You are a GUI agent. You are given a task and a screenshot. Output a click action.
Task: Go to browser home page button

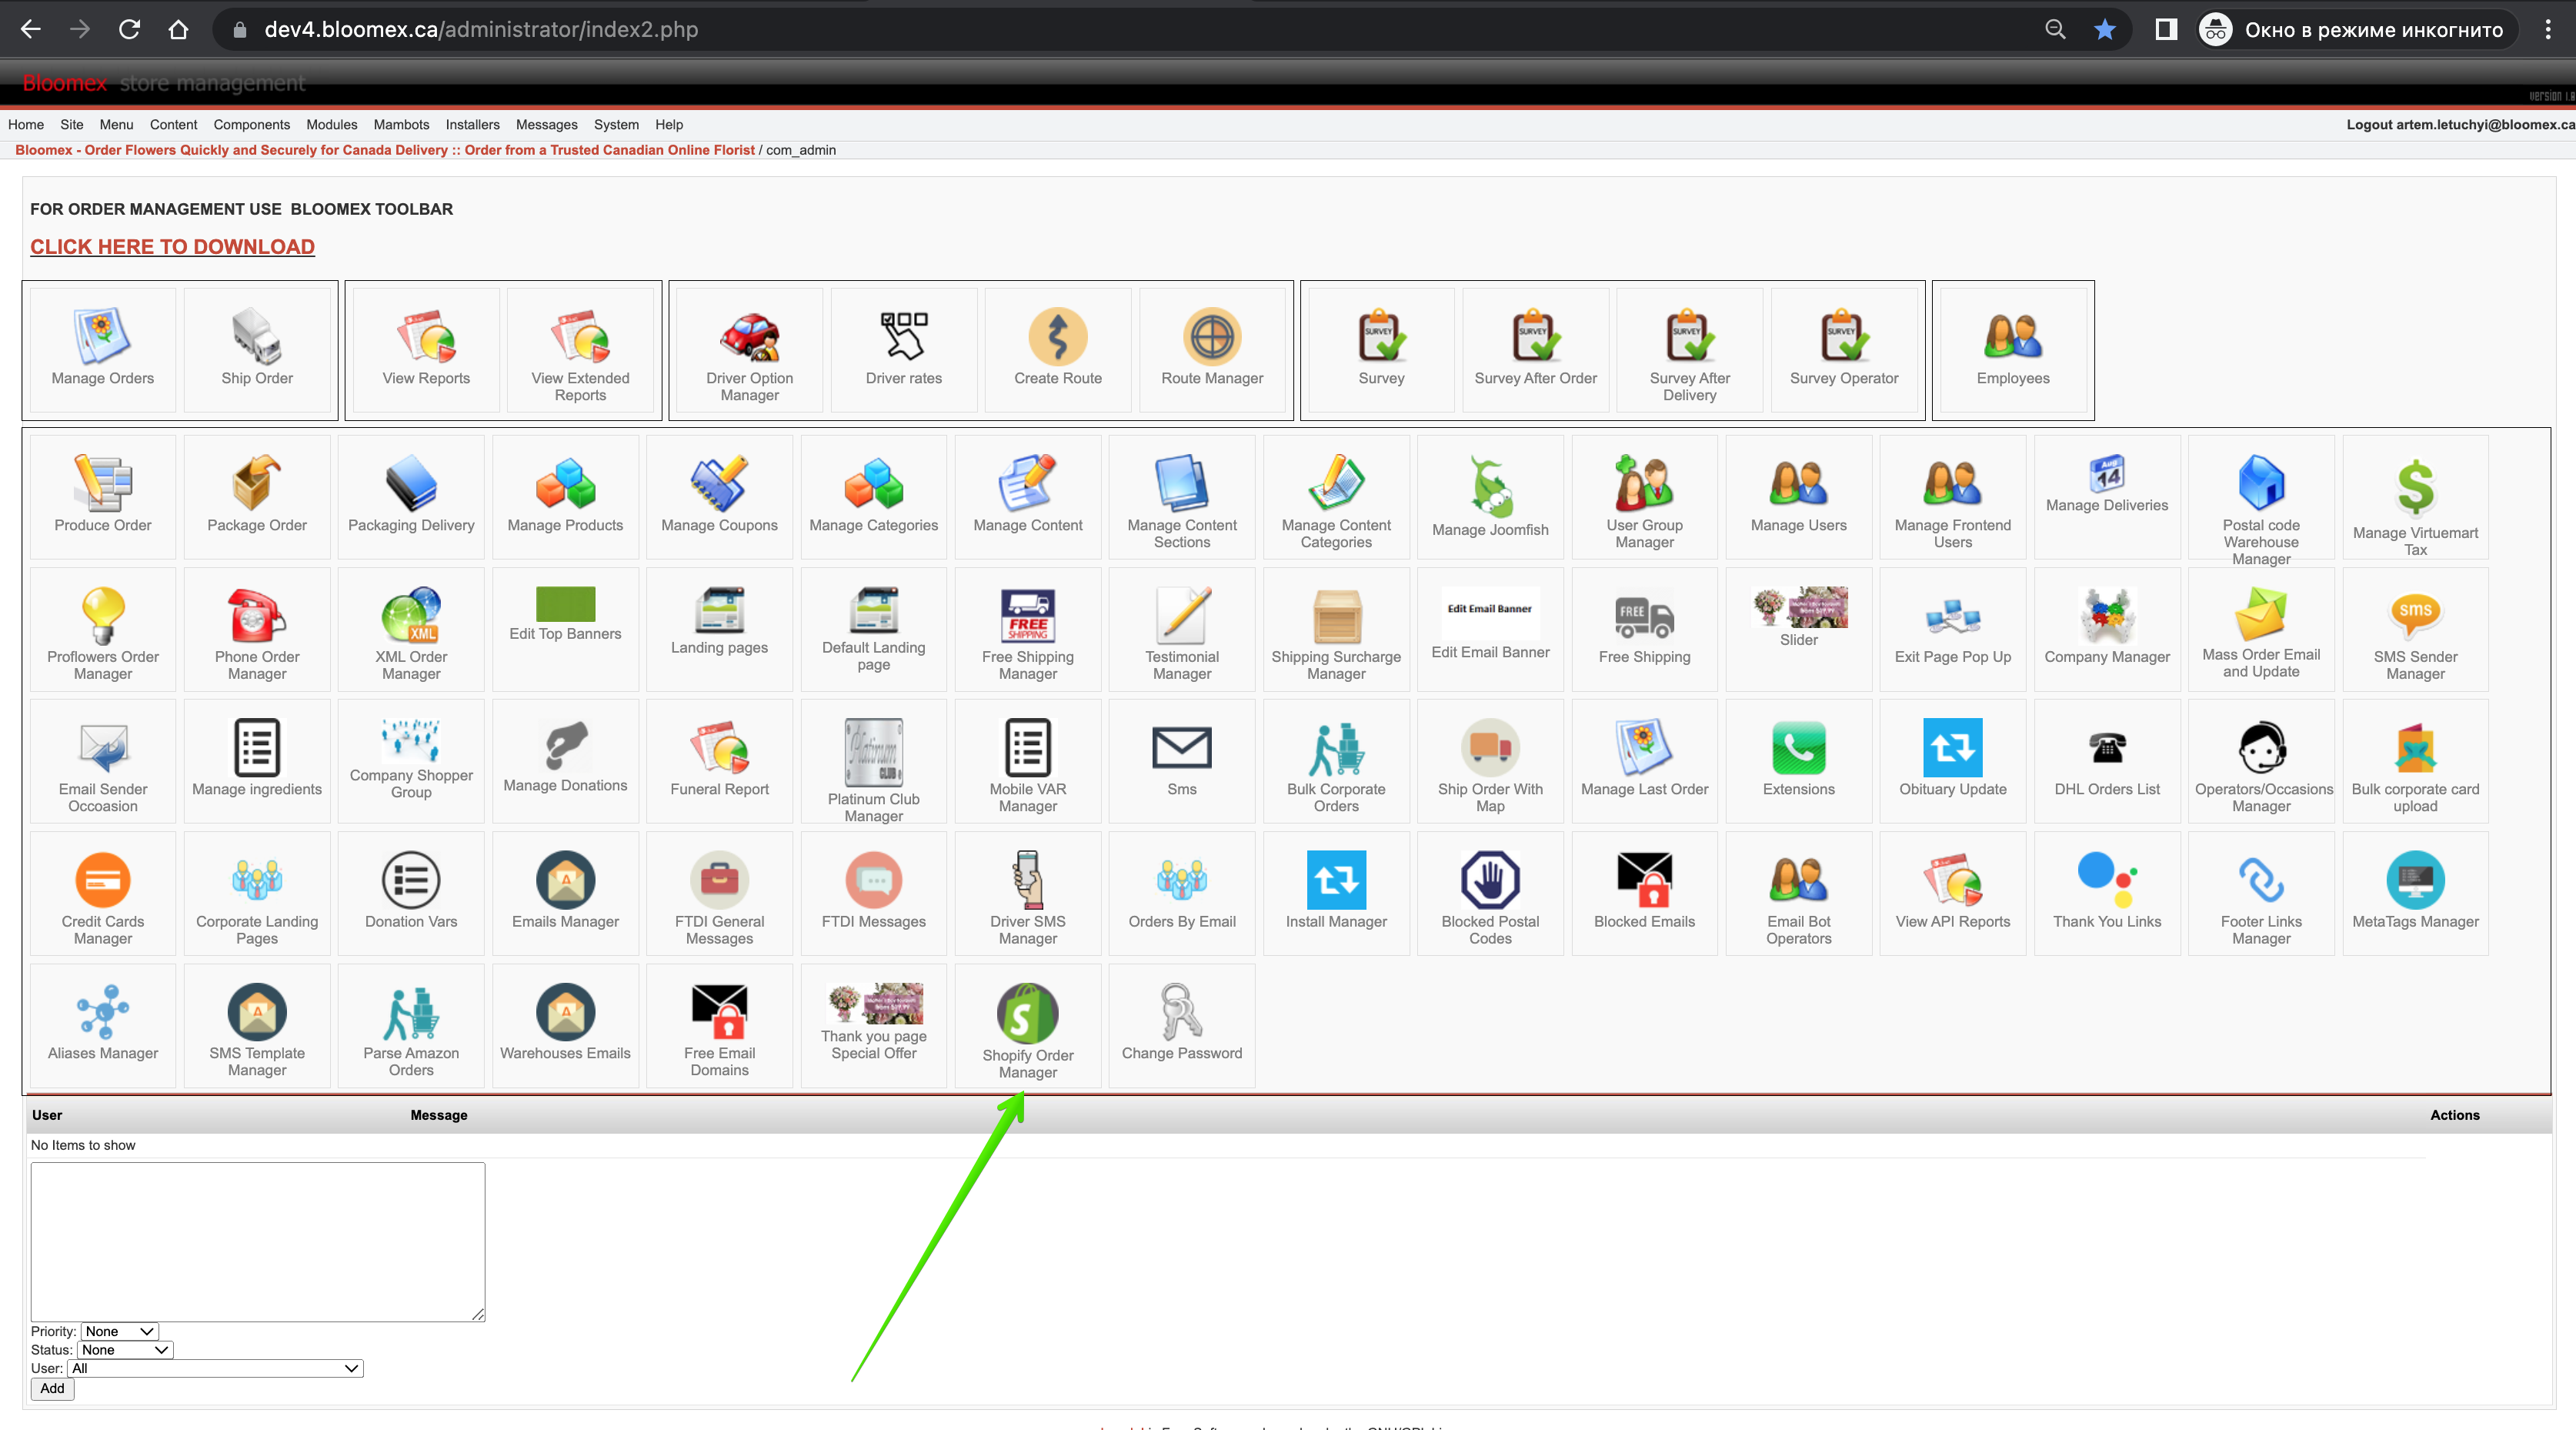[178, 30]
